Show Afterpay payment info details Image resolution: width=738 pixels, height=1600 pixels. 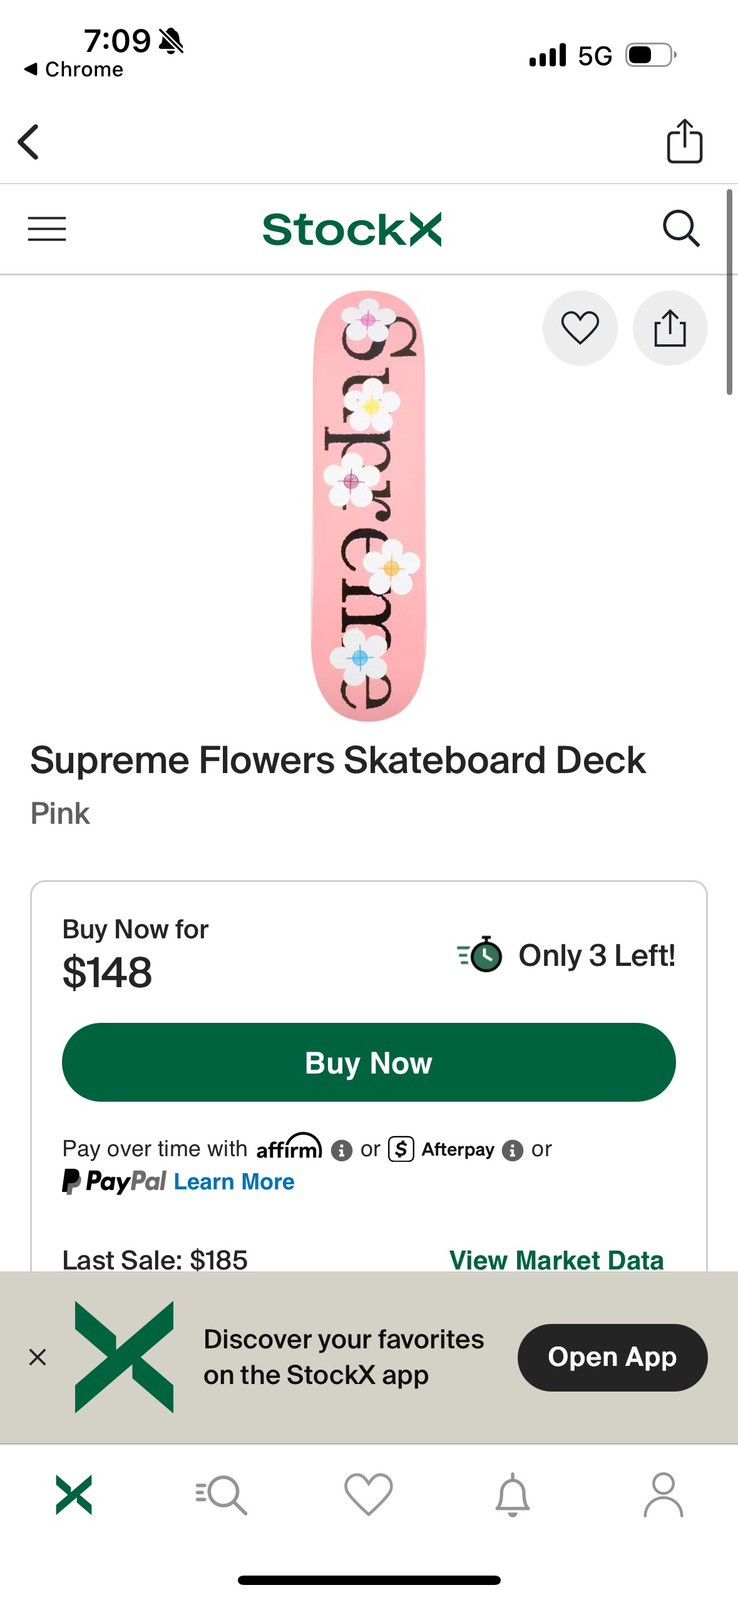(x=514, y=1151)
